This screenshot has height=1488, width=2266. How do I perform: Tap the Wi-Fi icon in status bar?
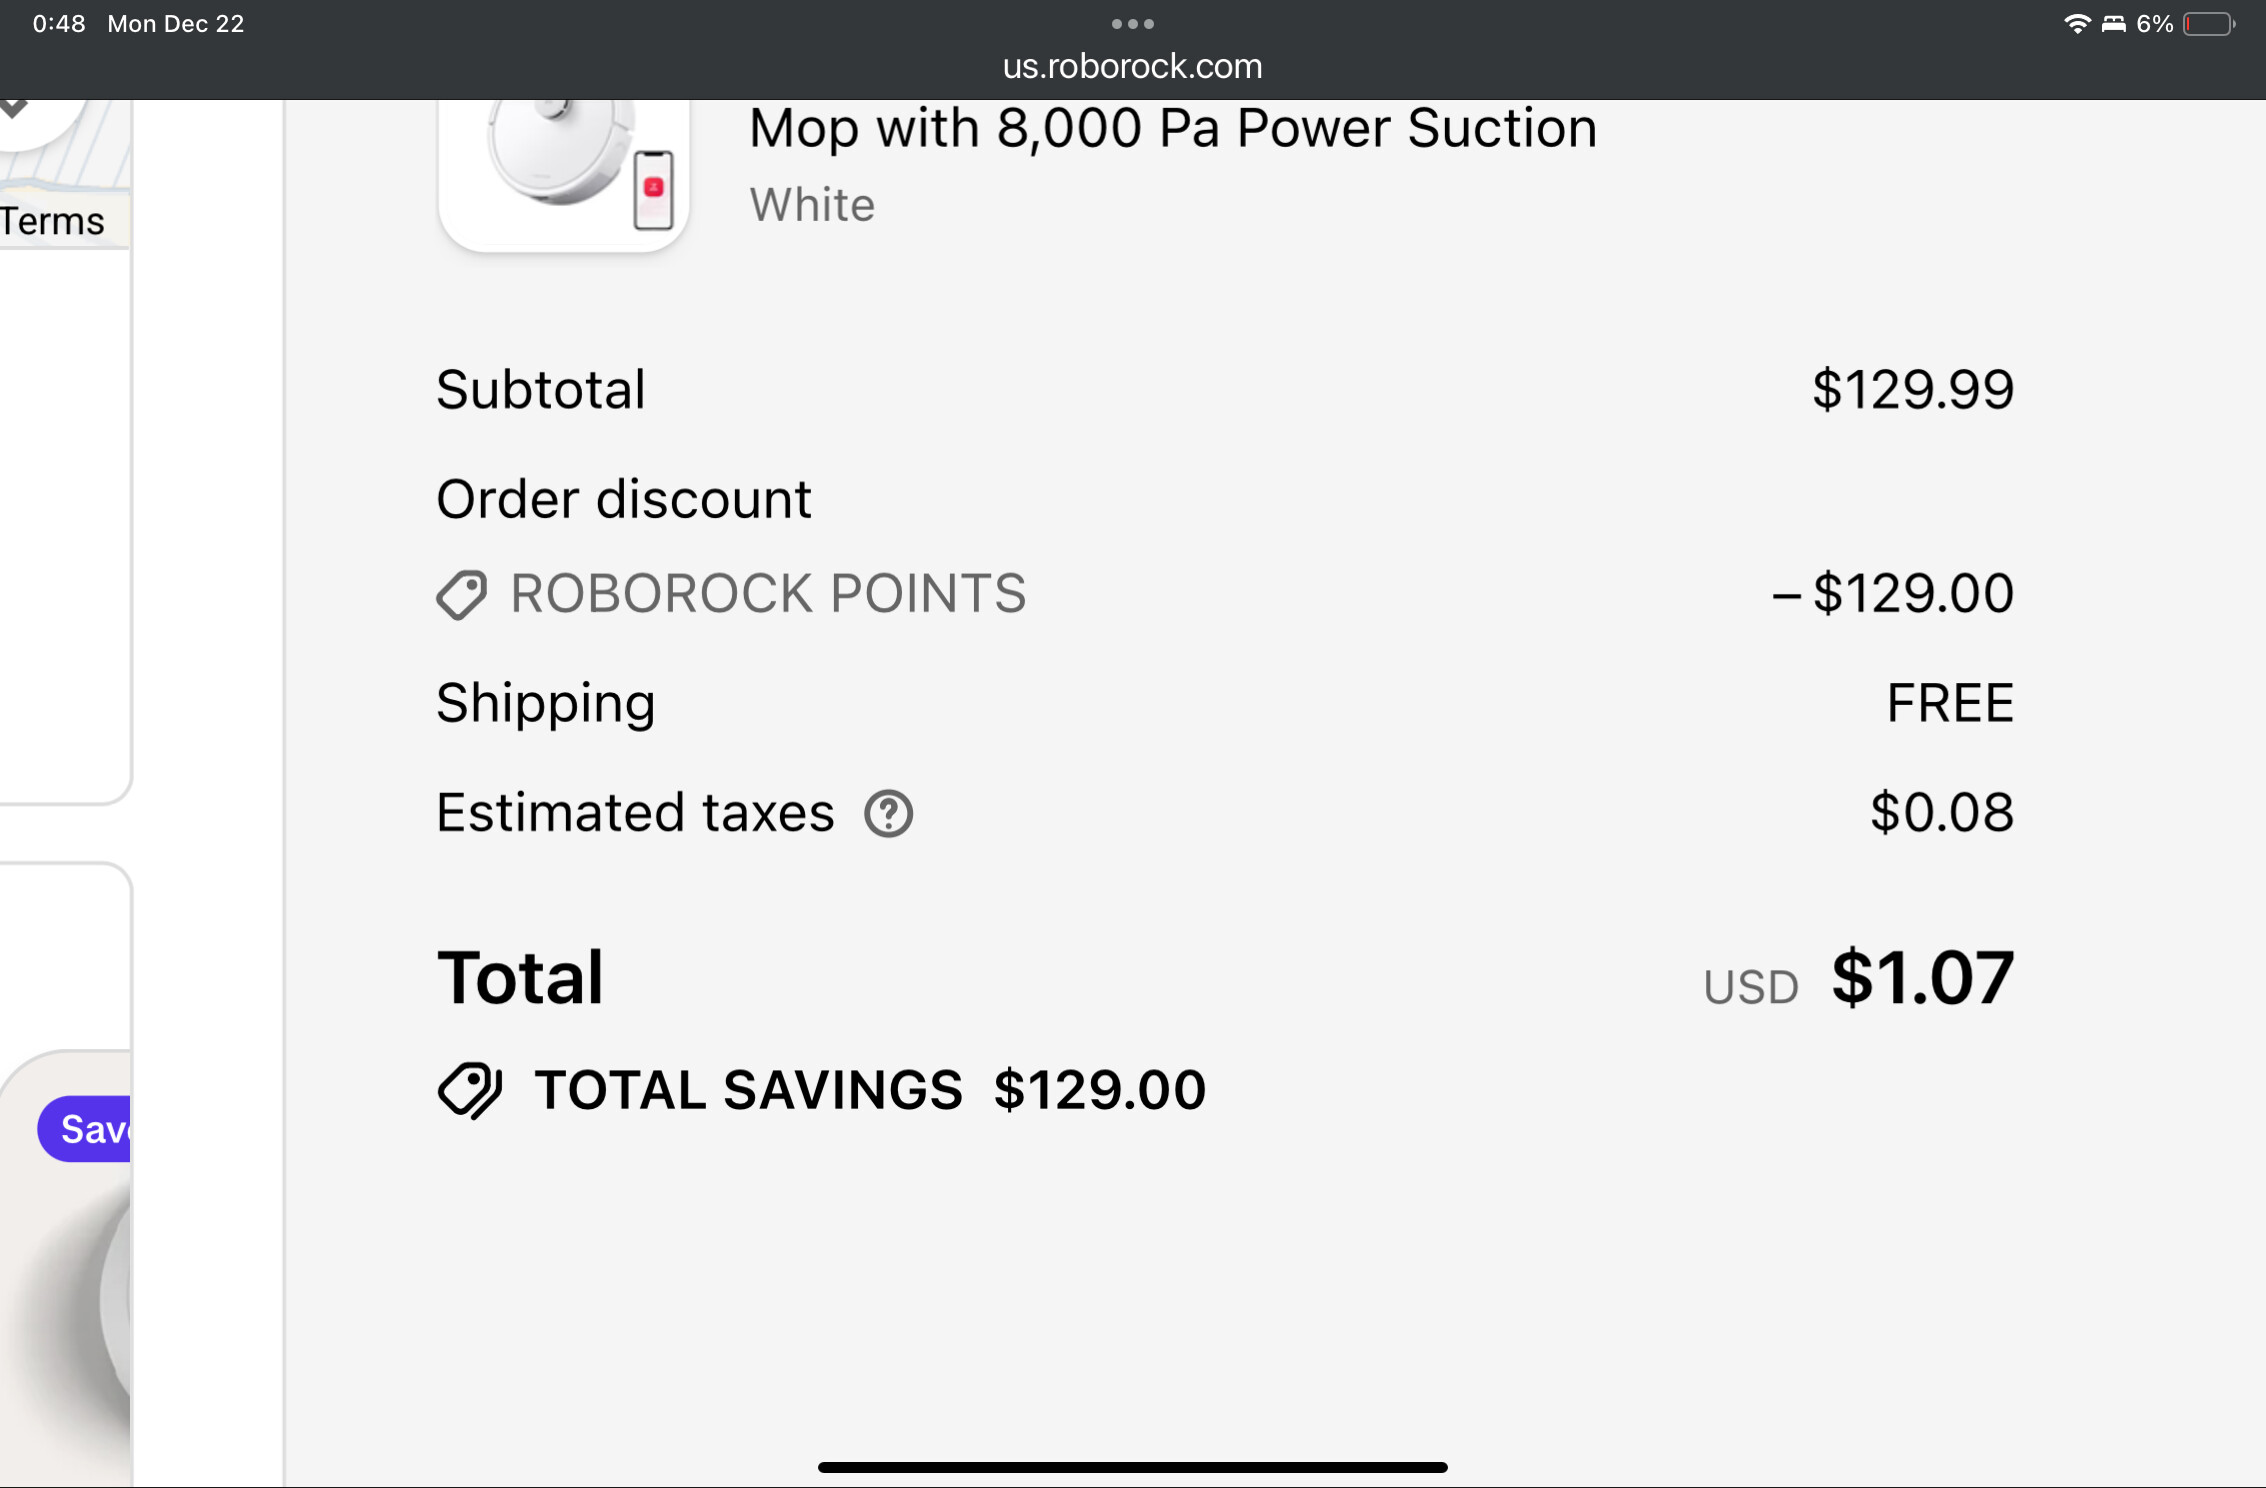[2077, 24]
